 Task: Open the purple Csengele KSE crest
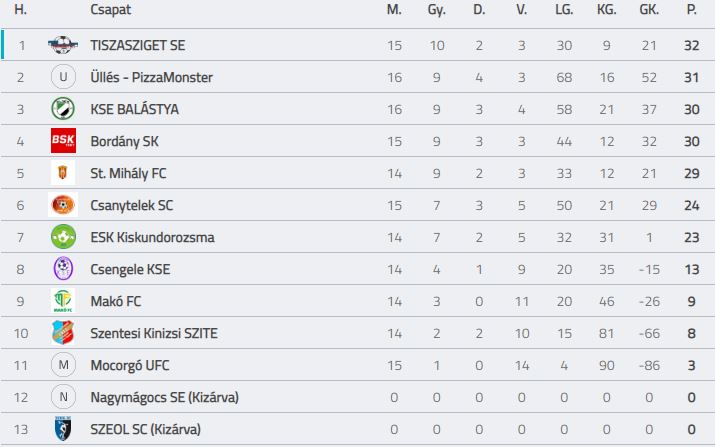(63, 269)
